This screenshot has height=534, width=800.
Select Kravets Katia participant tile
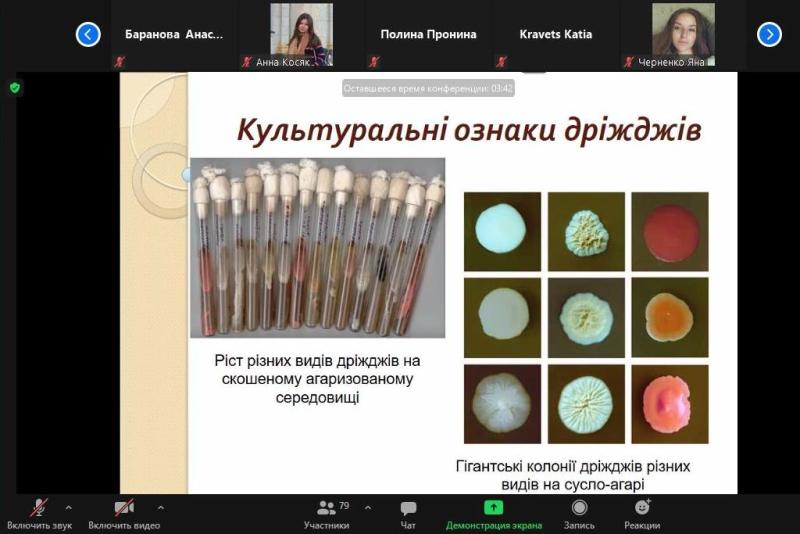coord(556,35)
